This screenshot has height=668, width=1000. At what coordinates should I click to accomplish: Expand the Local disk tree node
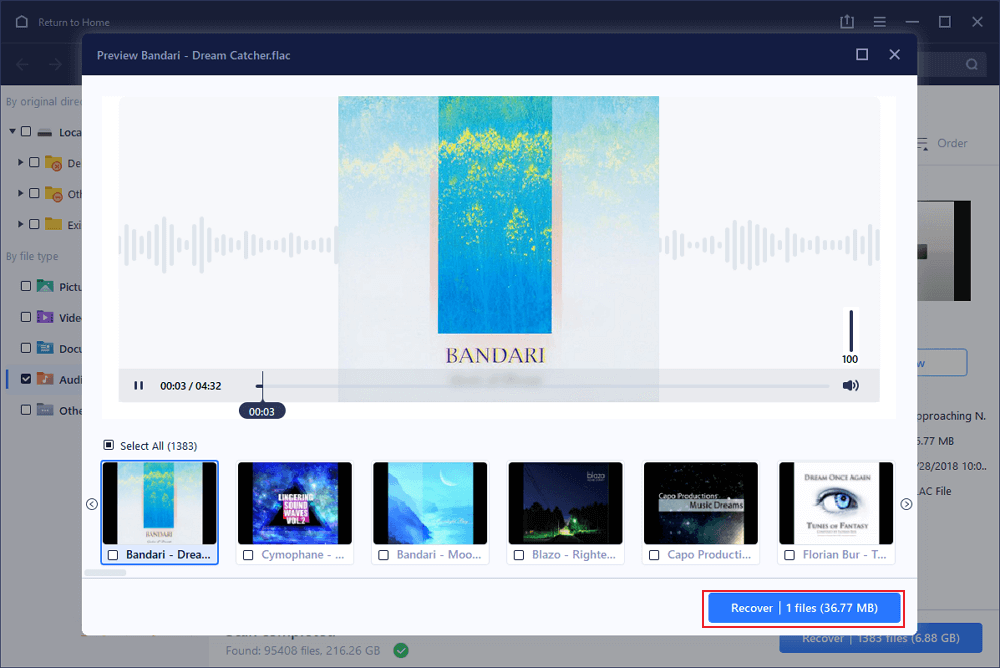point(13,132)
